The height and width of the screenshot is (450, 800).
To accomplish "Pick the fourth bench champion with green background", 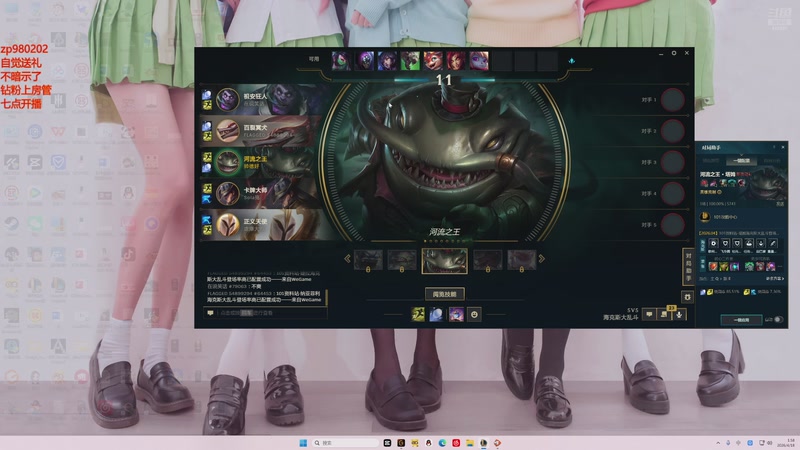I will click(x=410, y=61).
